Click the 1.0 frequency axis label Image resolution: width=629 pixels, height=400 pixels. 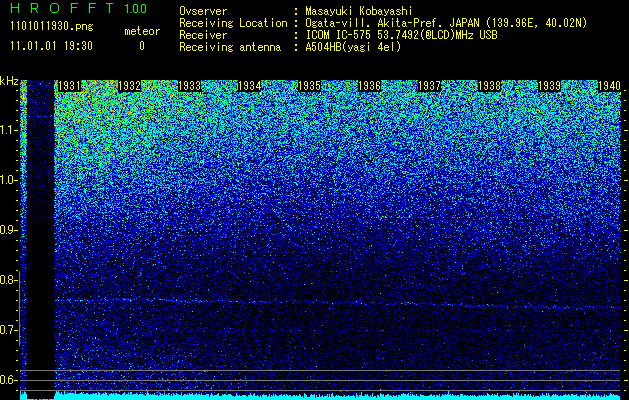click(x=9, y=180)
